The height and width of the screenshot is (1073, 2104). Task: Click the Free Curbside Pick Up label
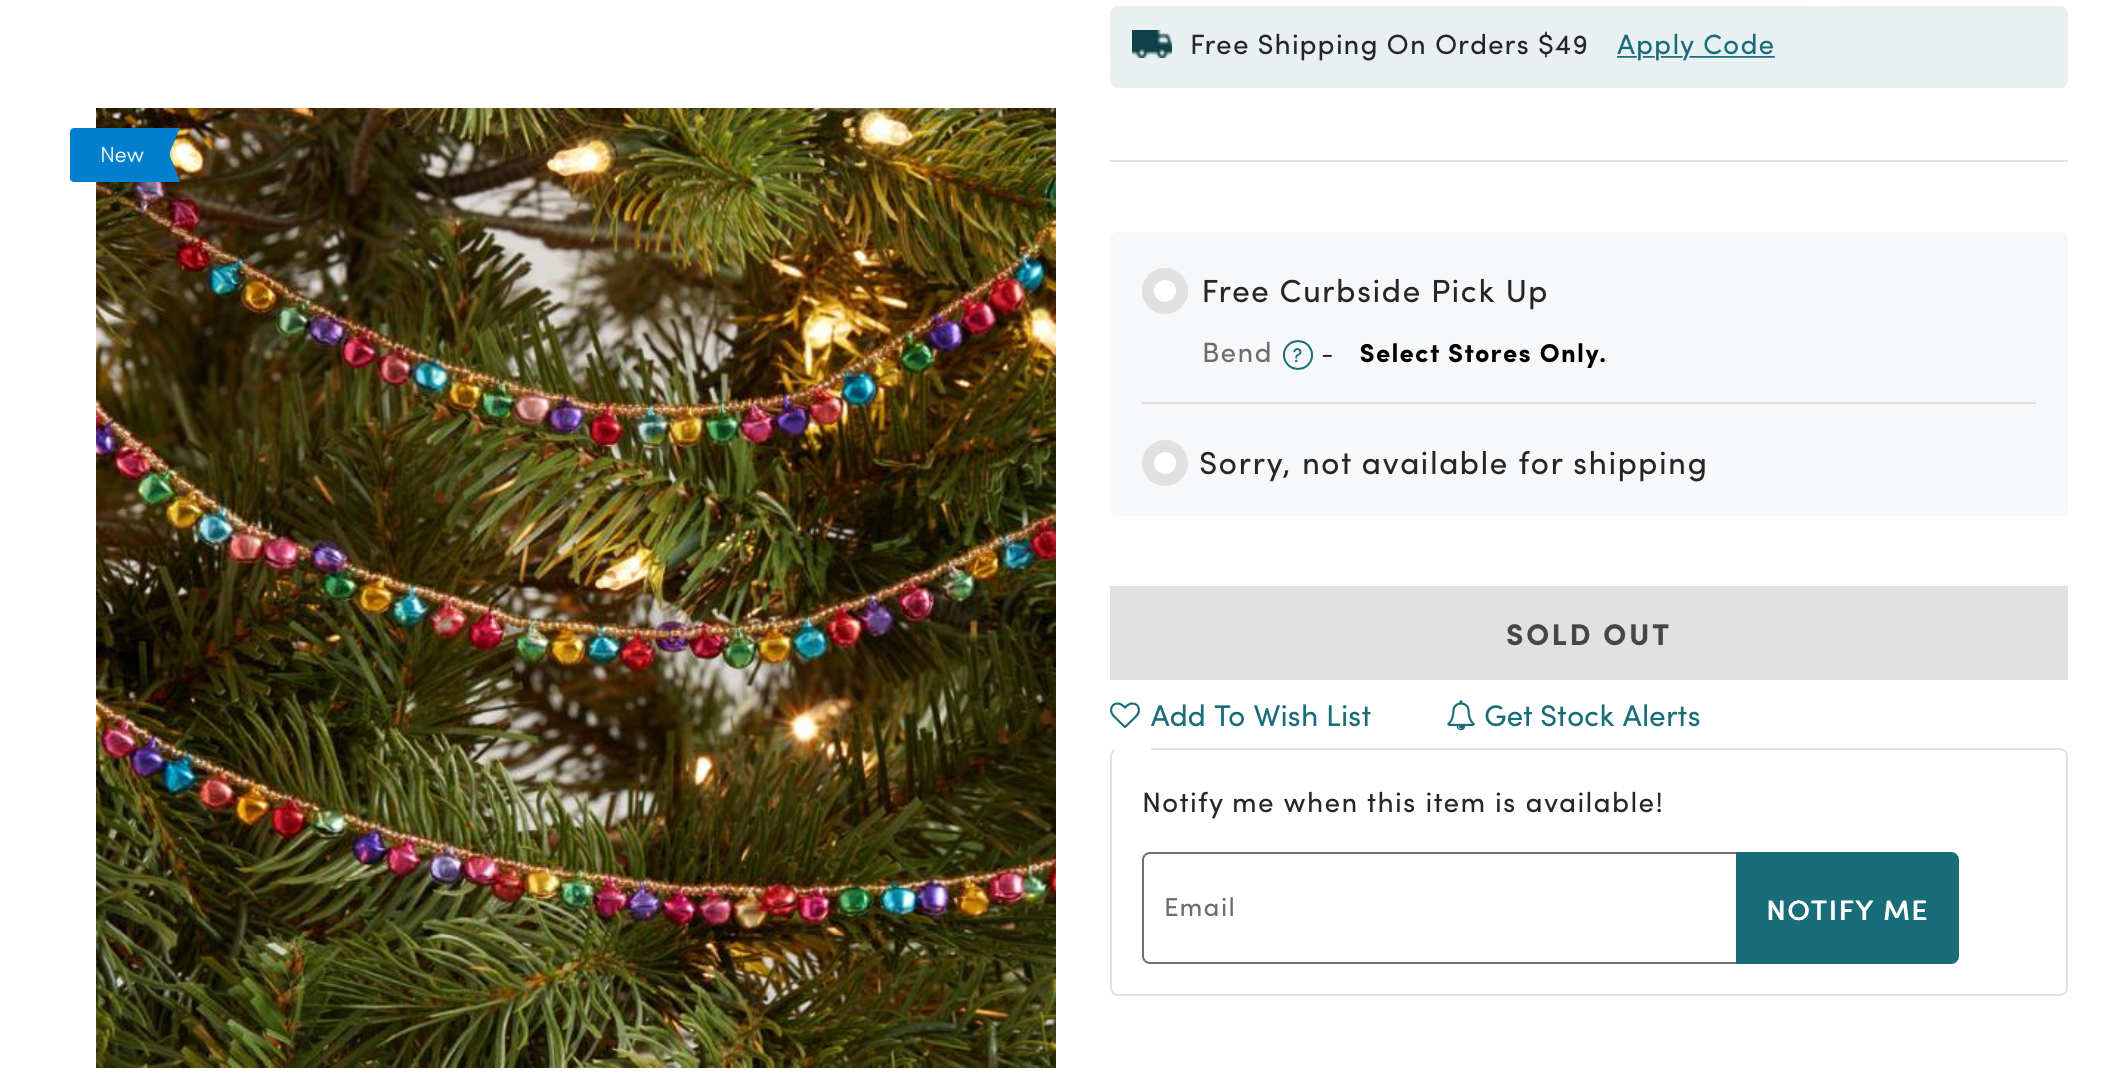[x=1374, y=291]
